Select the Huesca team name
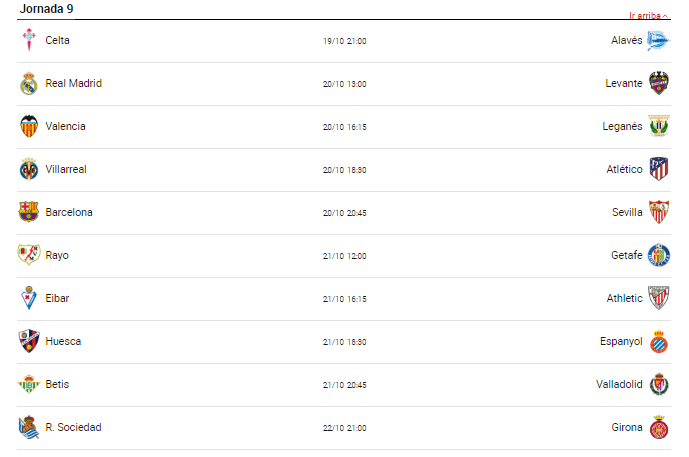689x457 pixels. click(x=63, y=341)
